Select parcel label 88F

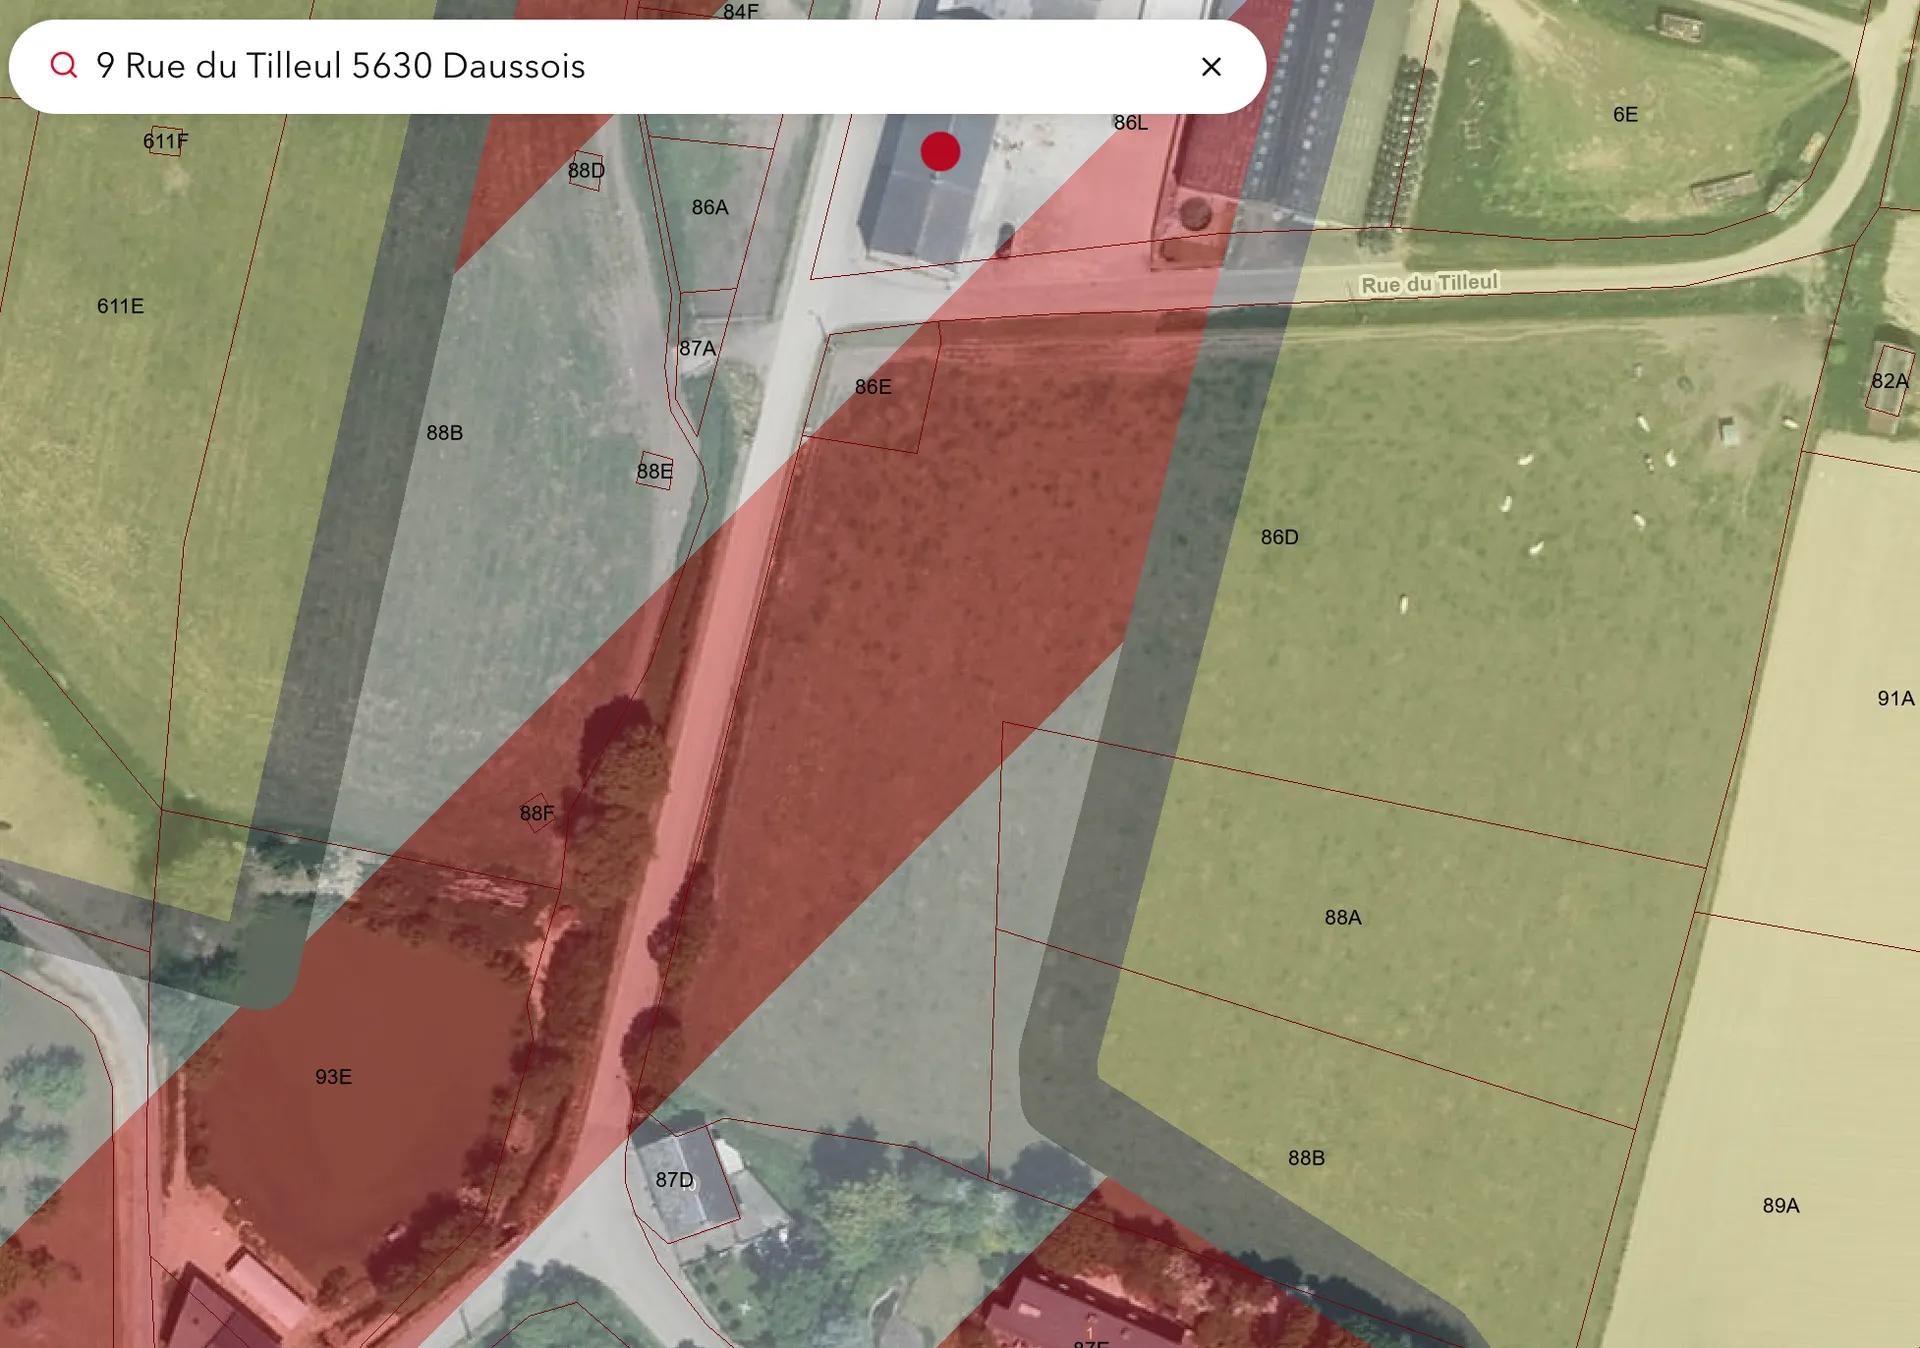tap(536, 813)
